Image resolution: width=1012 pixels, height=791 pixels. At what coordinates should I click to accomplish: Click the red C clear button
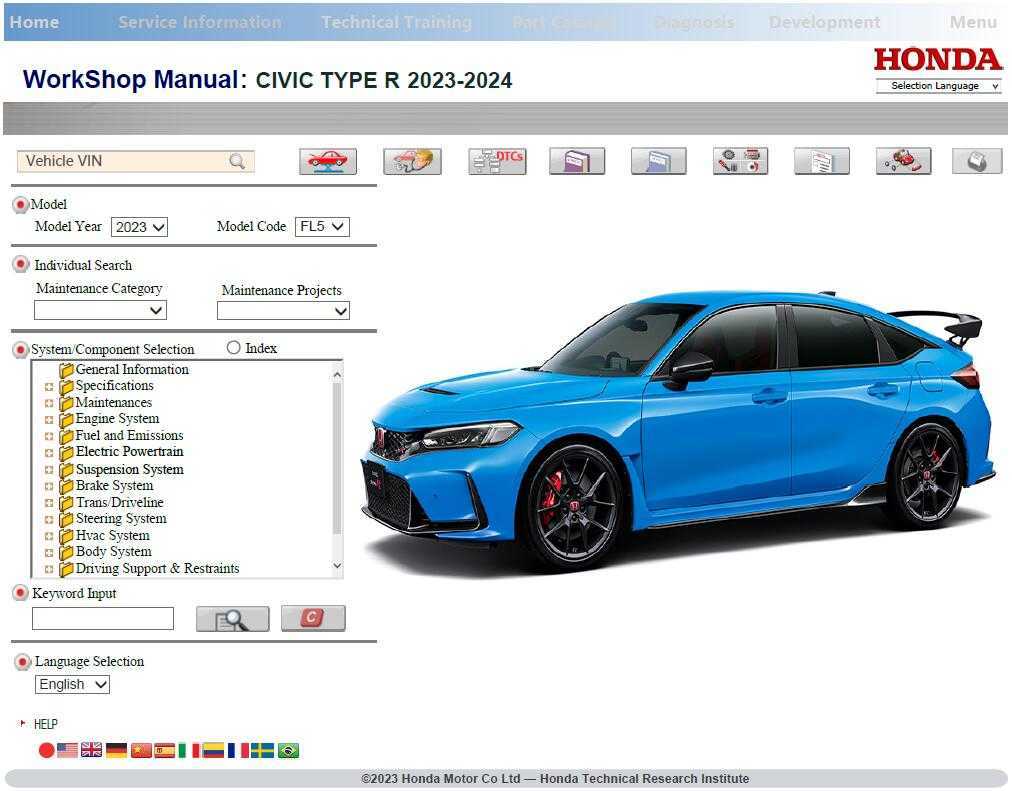pyautogui.click(x=313, y=618)
